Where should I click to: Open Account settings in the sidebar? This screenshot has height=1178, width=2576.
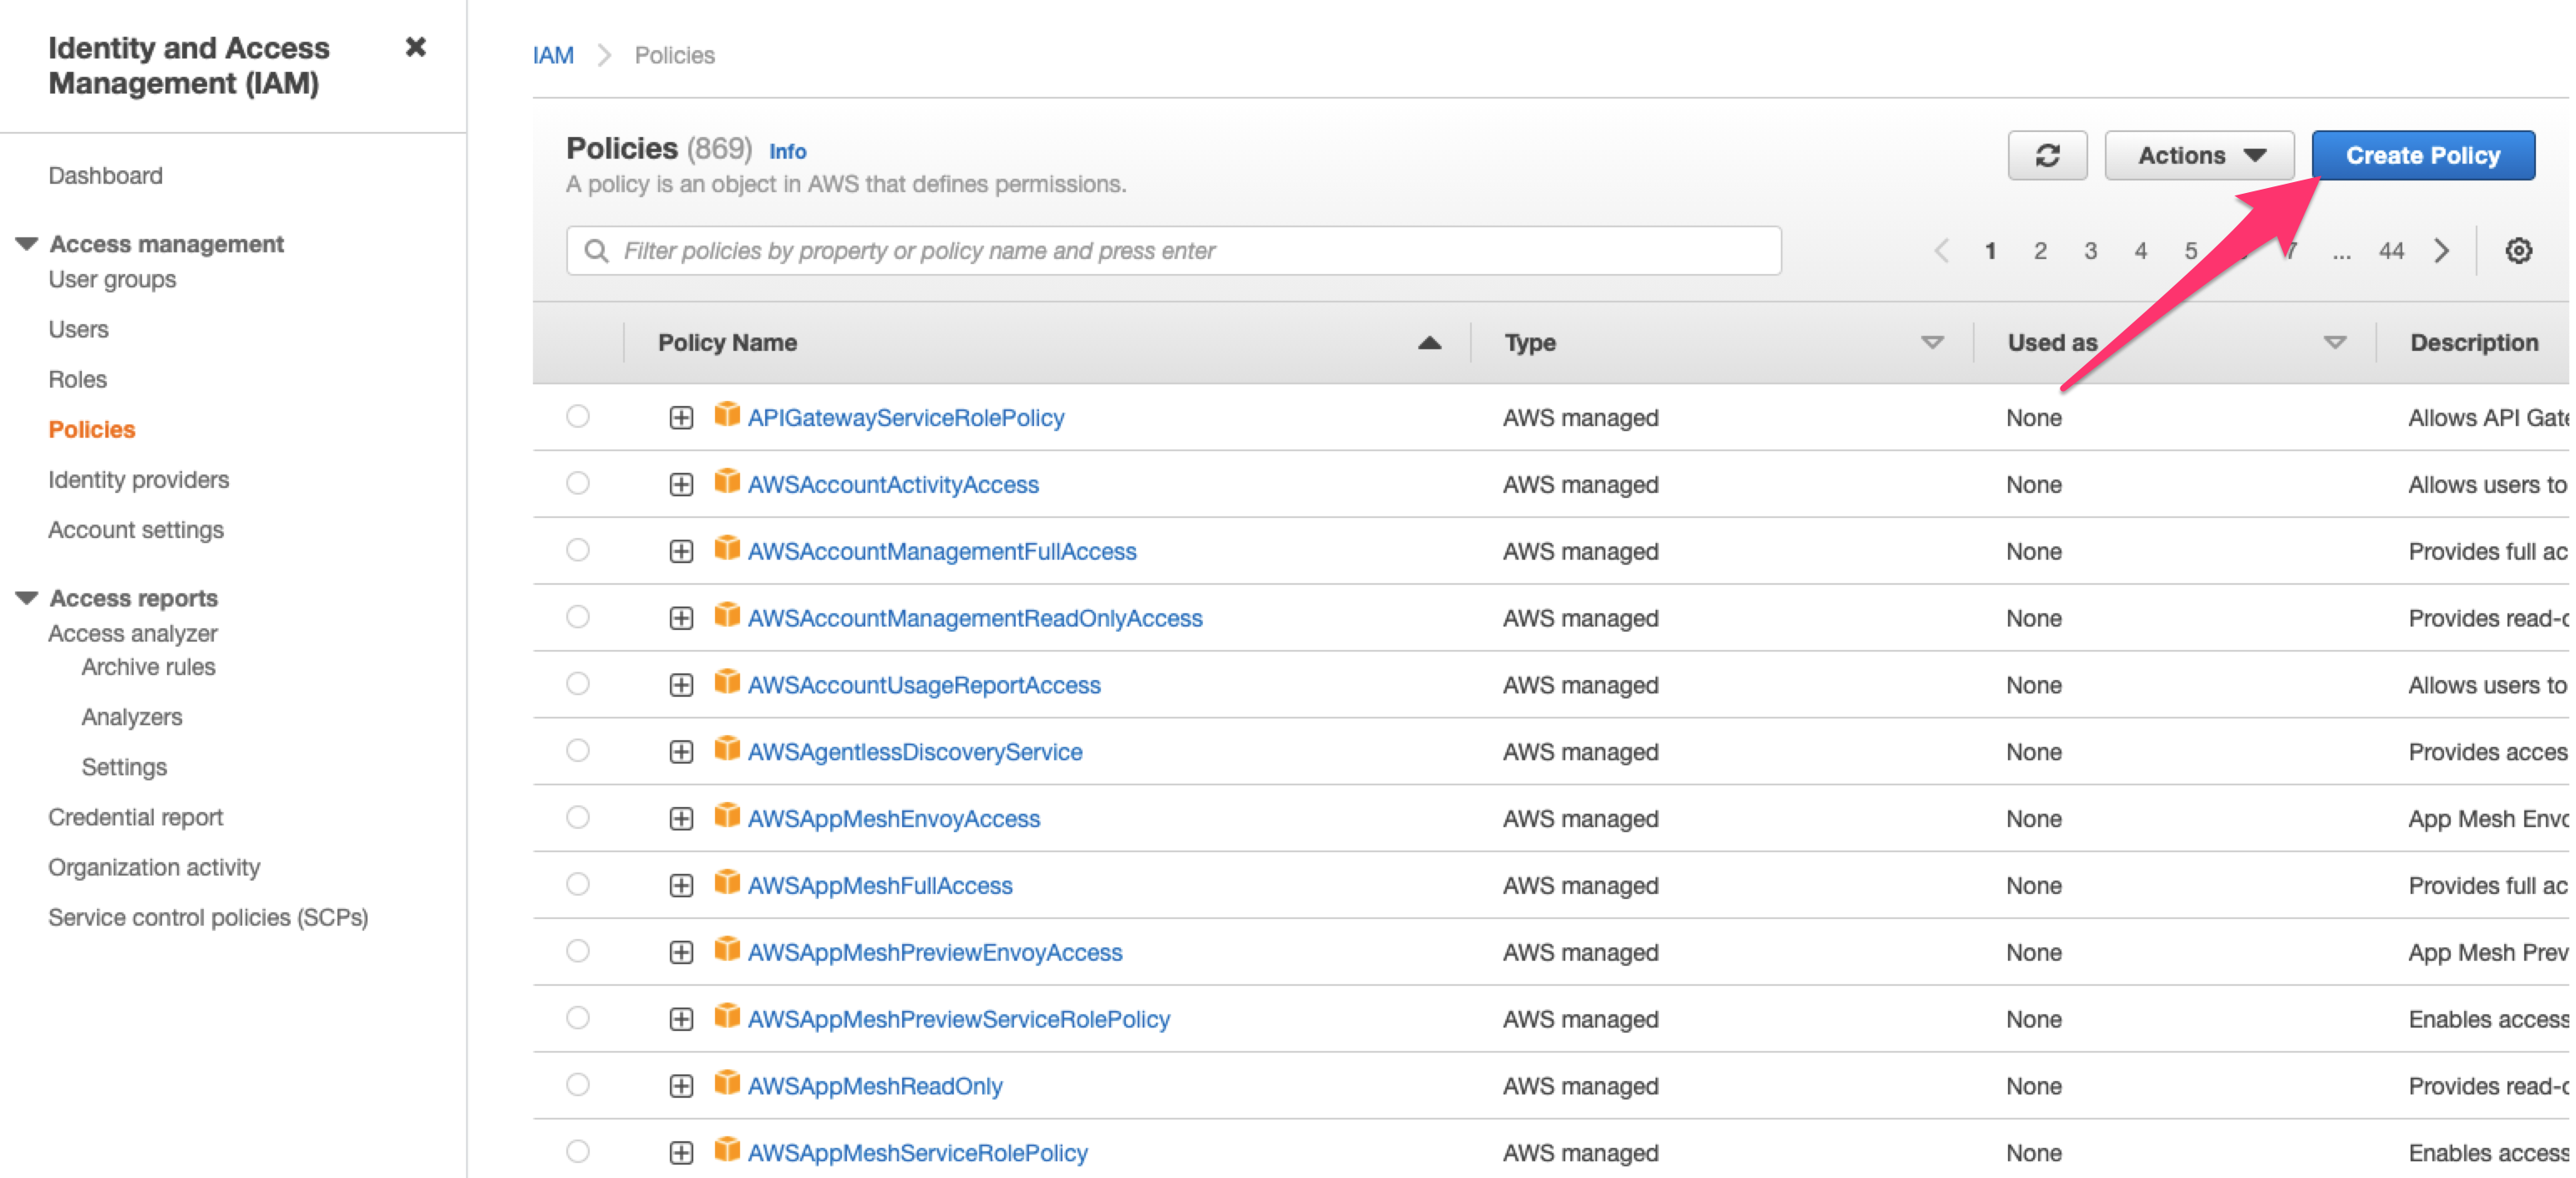[x=136, y=530]
